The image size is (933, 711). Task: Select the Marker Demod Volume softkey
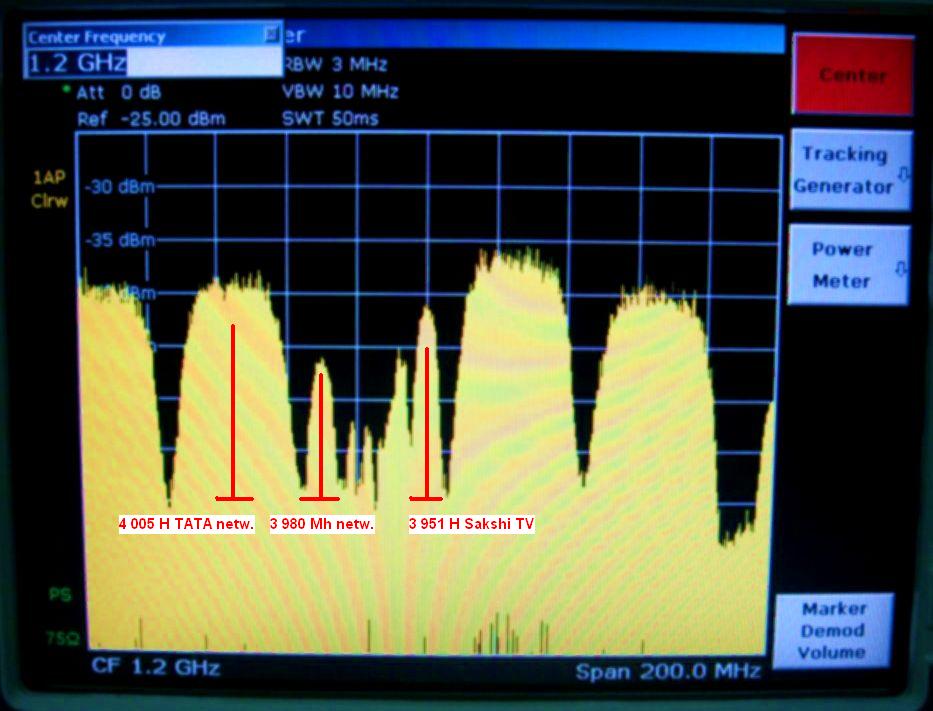click(832, 630)
